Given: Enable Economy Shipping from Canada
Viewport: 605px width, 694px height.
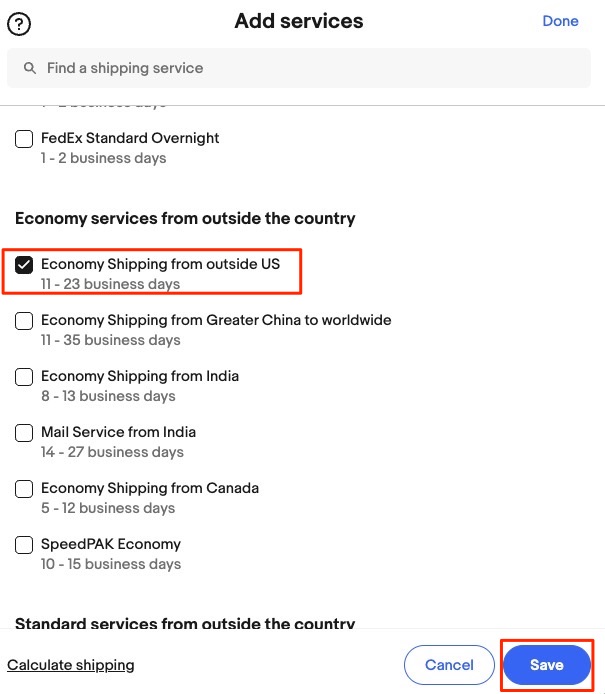Looking at the screenshot, I should coord(24,489).
